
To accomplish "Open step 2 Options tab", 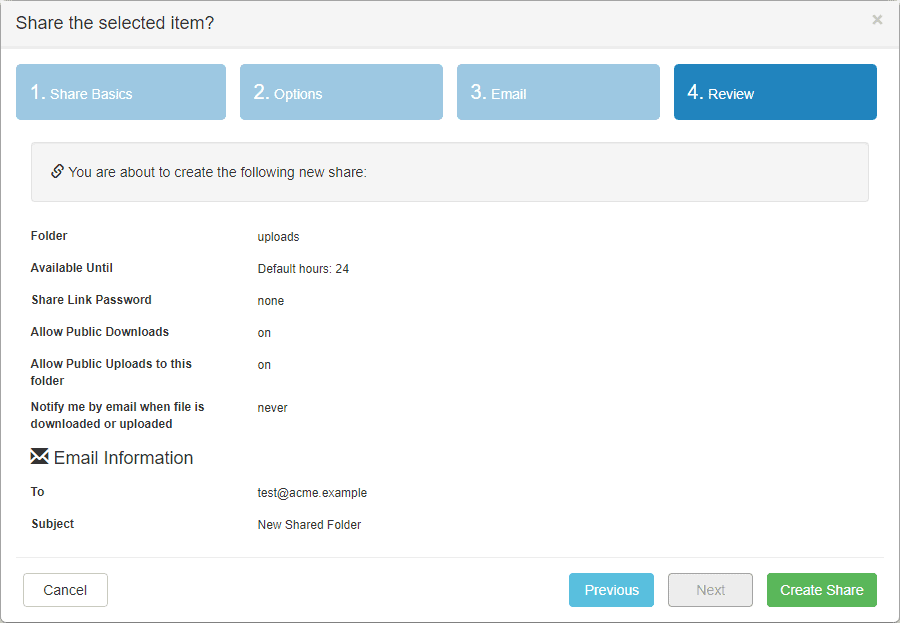I will tap(342, 92).
